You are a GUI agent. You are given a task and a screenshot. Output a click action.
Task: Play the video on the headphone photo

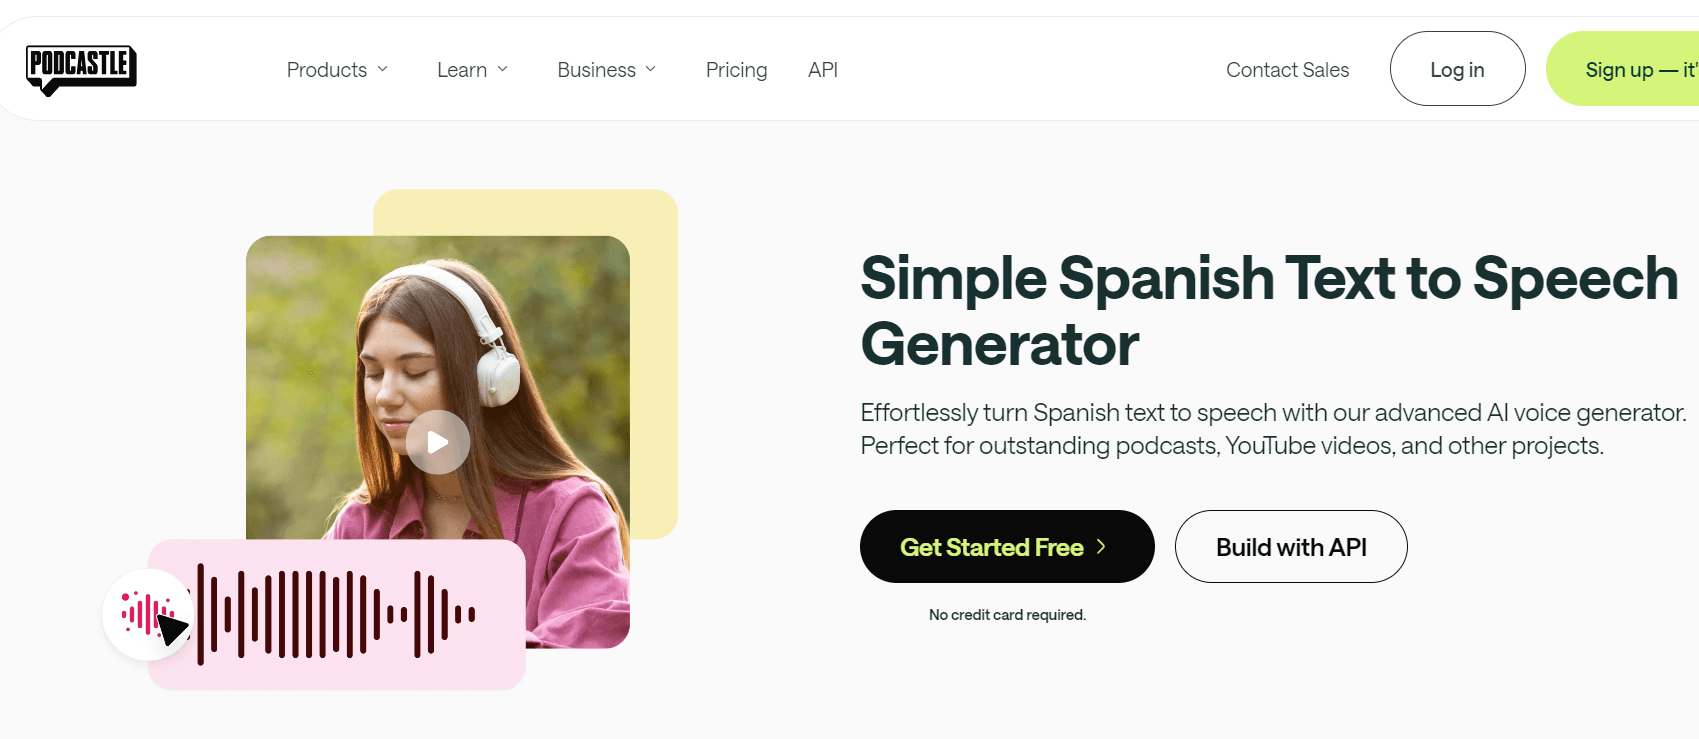(438, 442)
